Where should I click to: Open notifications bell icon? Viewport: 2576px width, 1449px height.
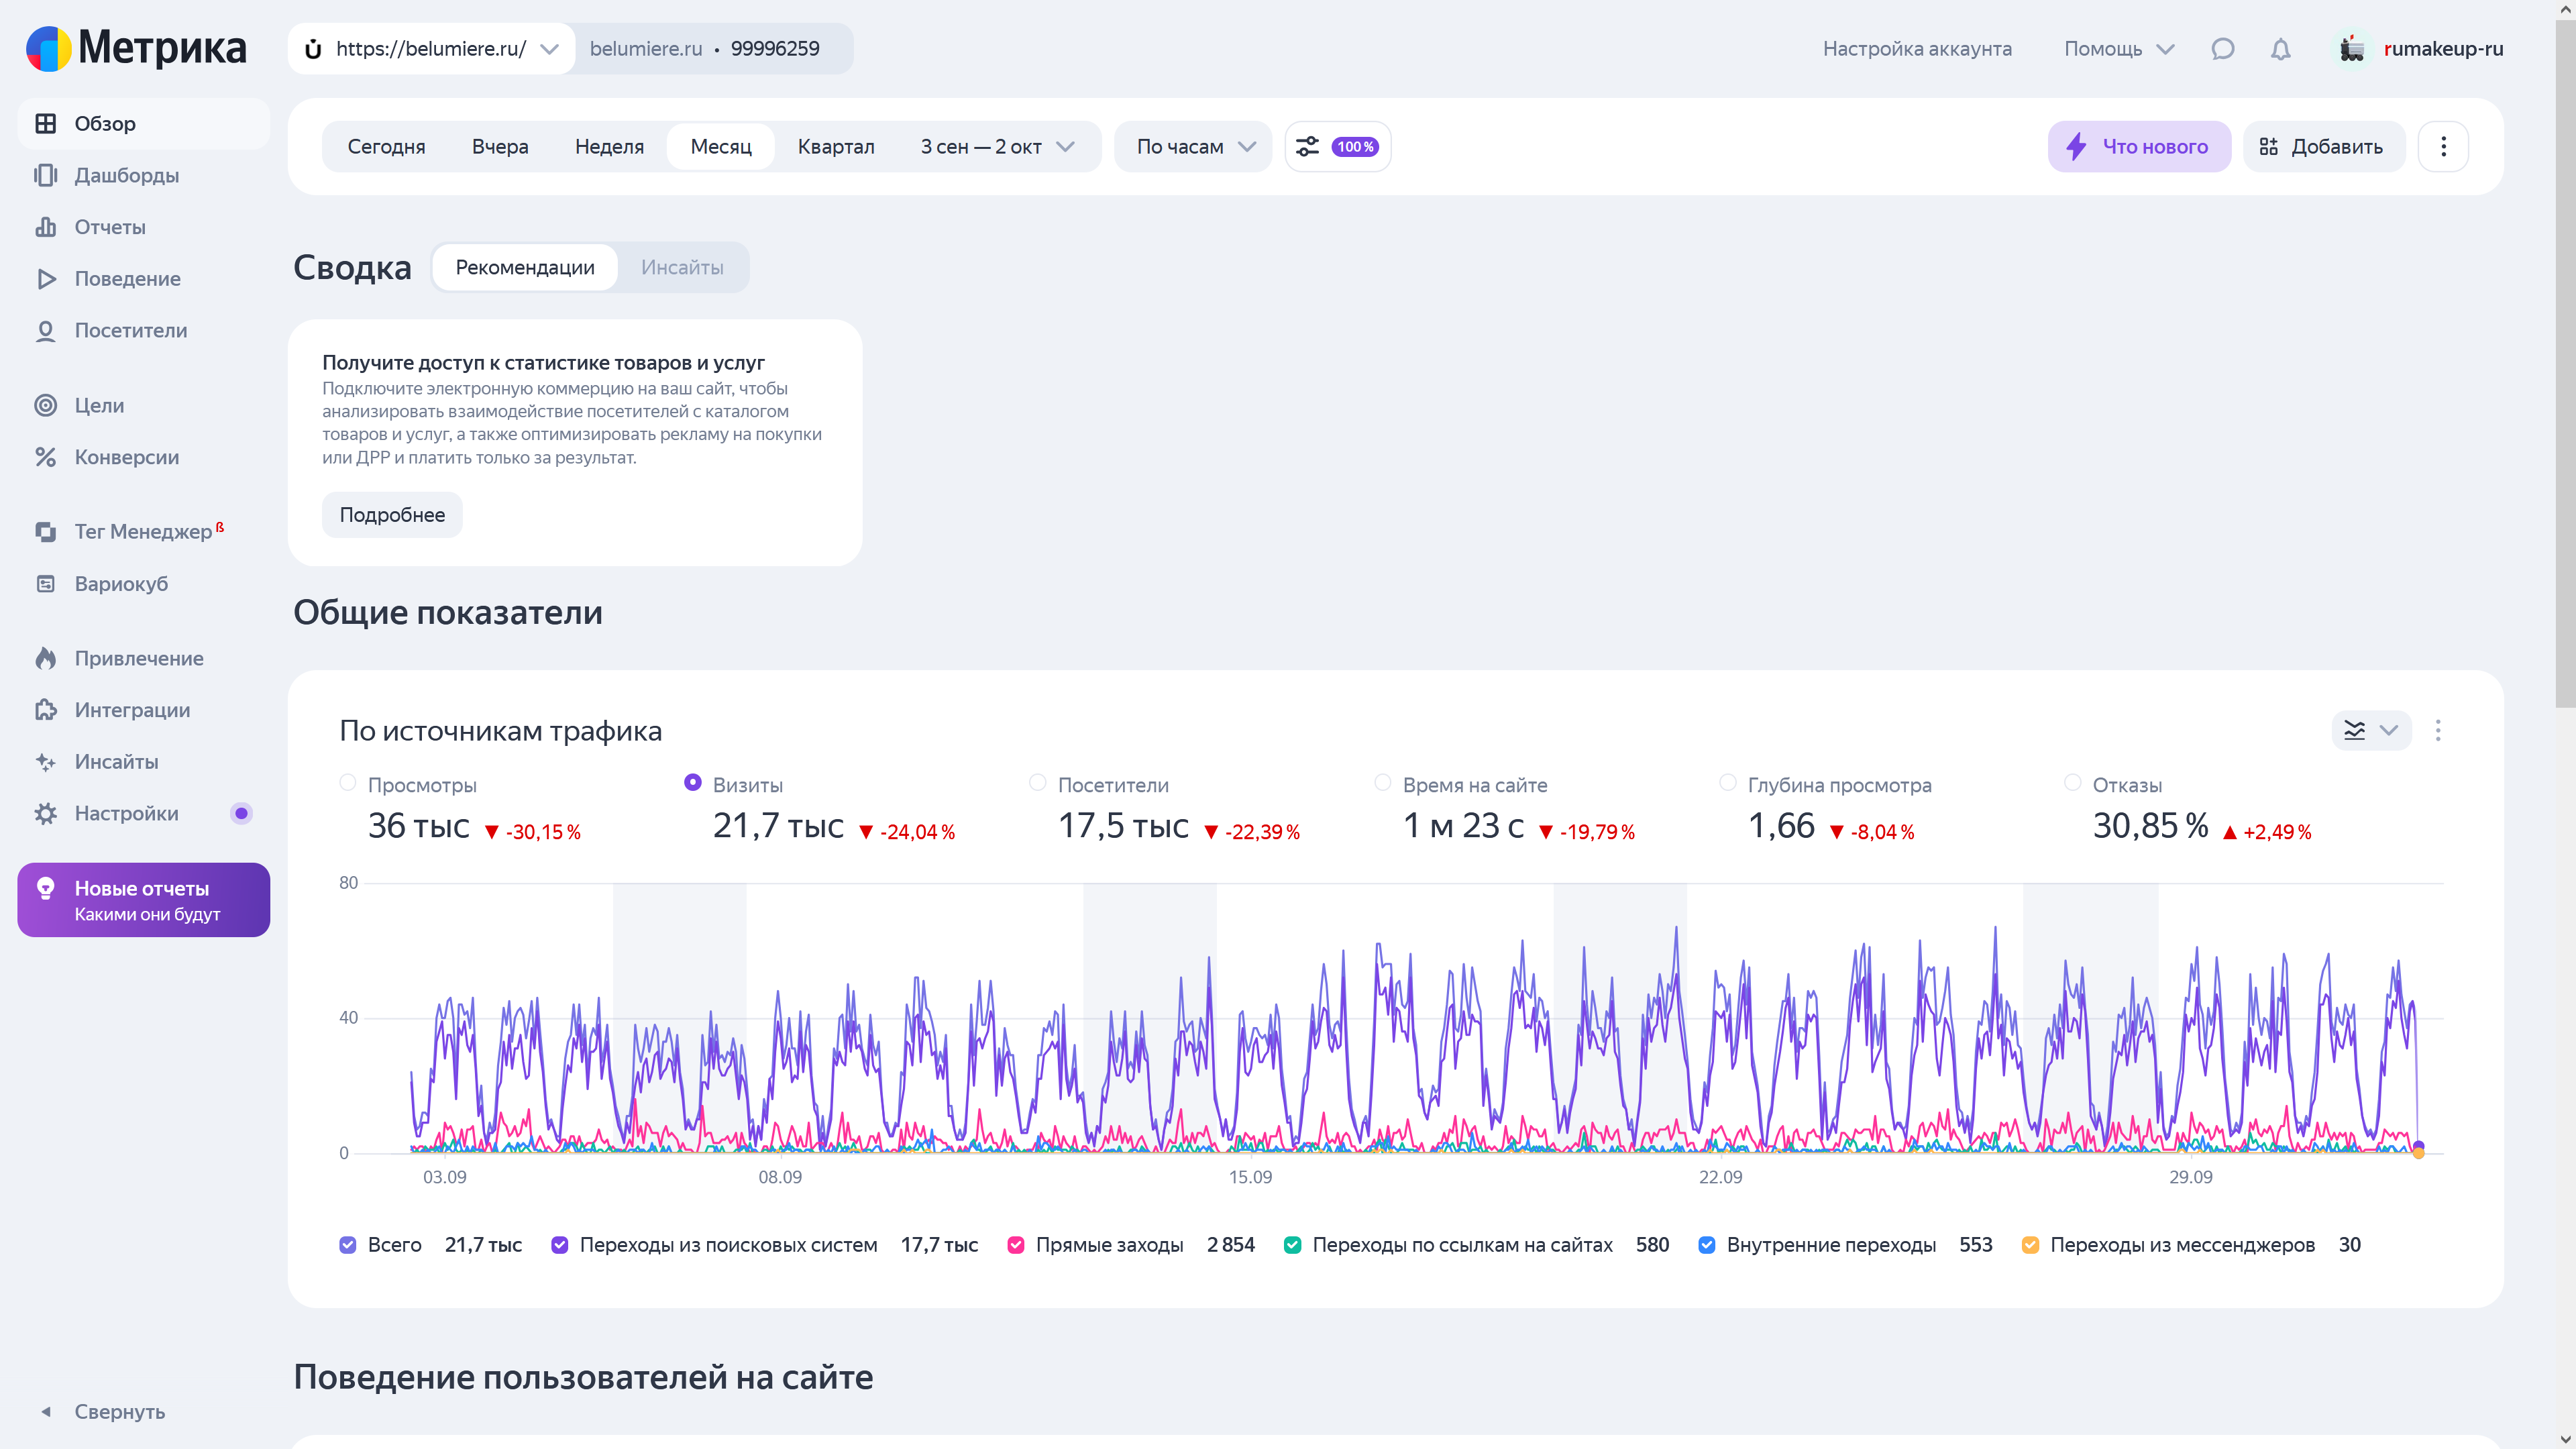[2280, 49]
